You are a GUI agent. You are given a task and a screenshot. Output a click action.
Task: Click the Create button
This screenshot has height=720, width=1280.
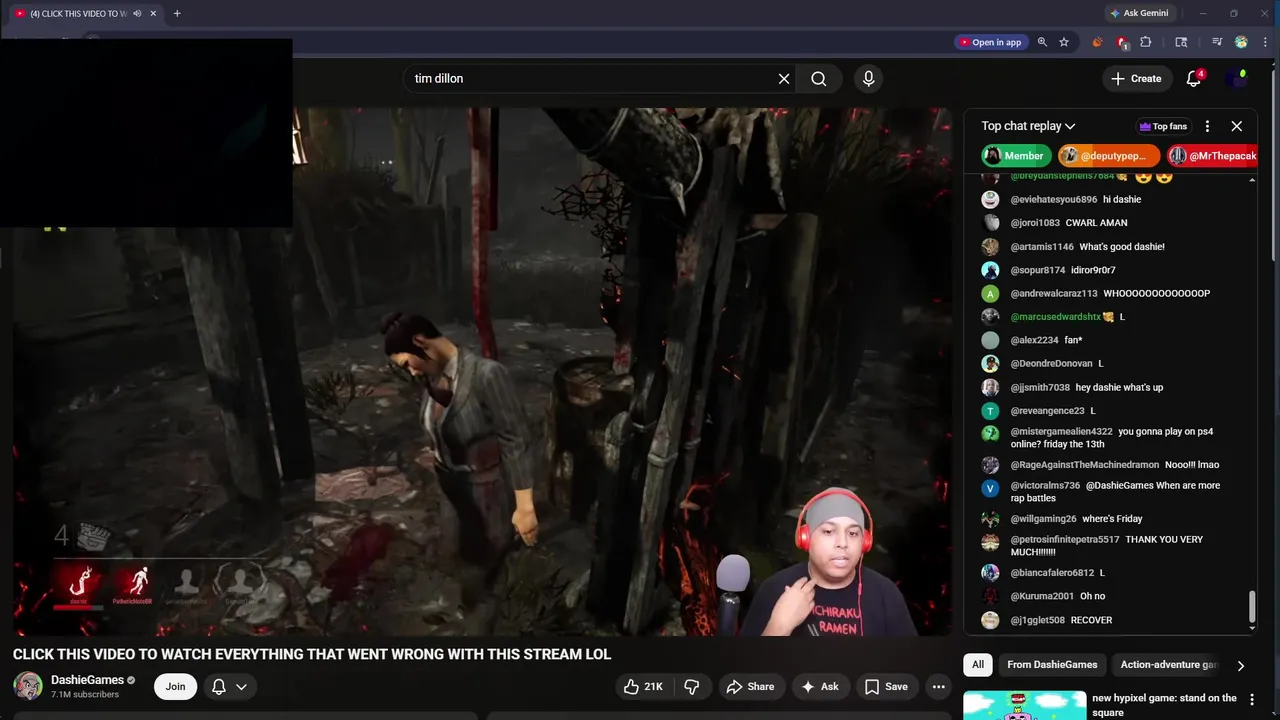click(x=1136, y=79)
